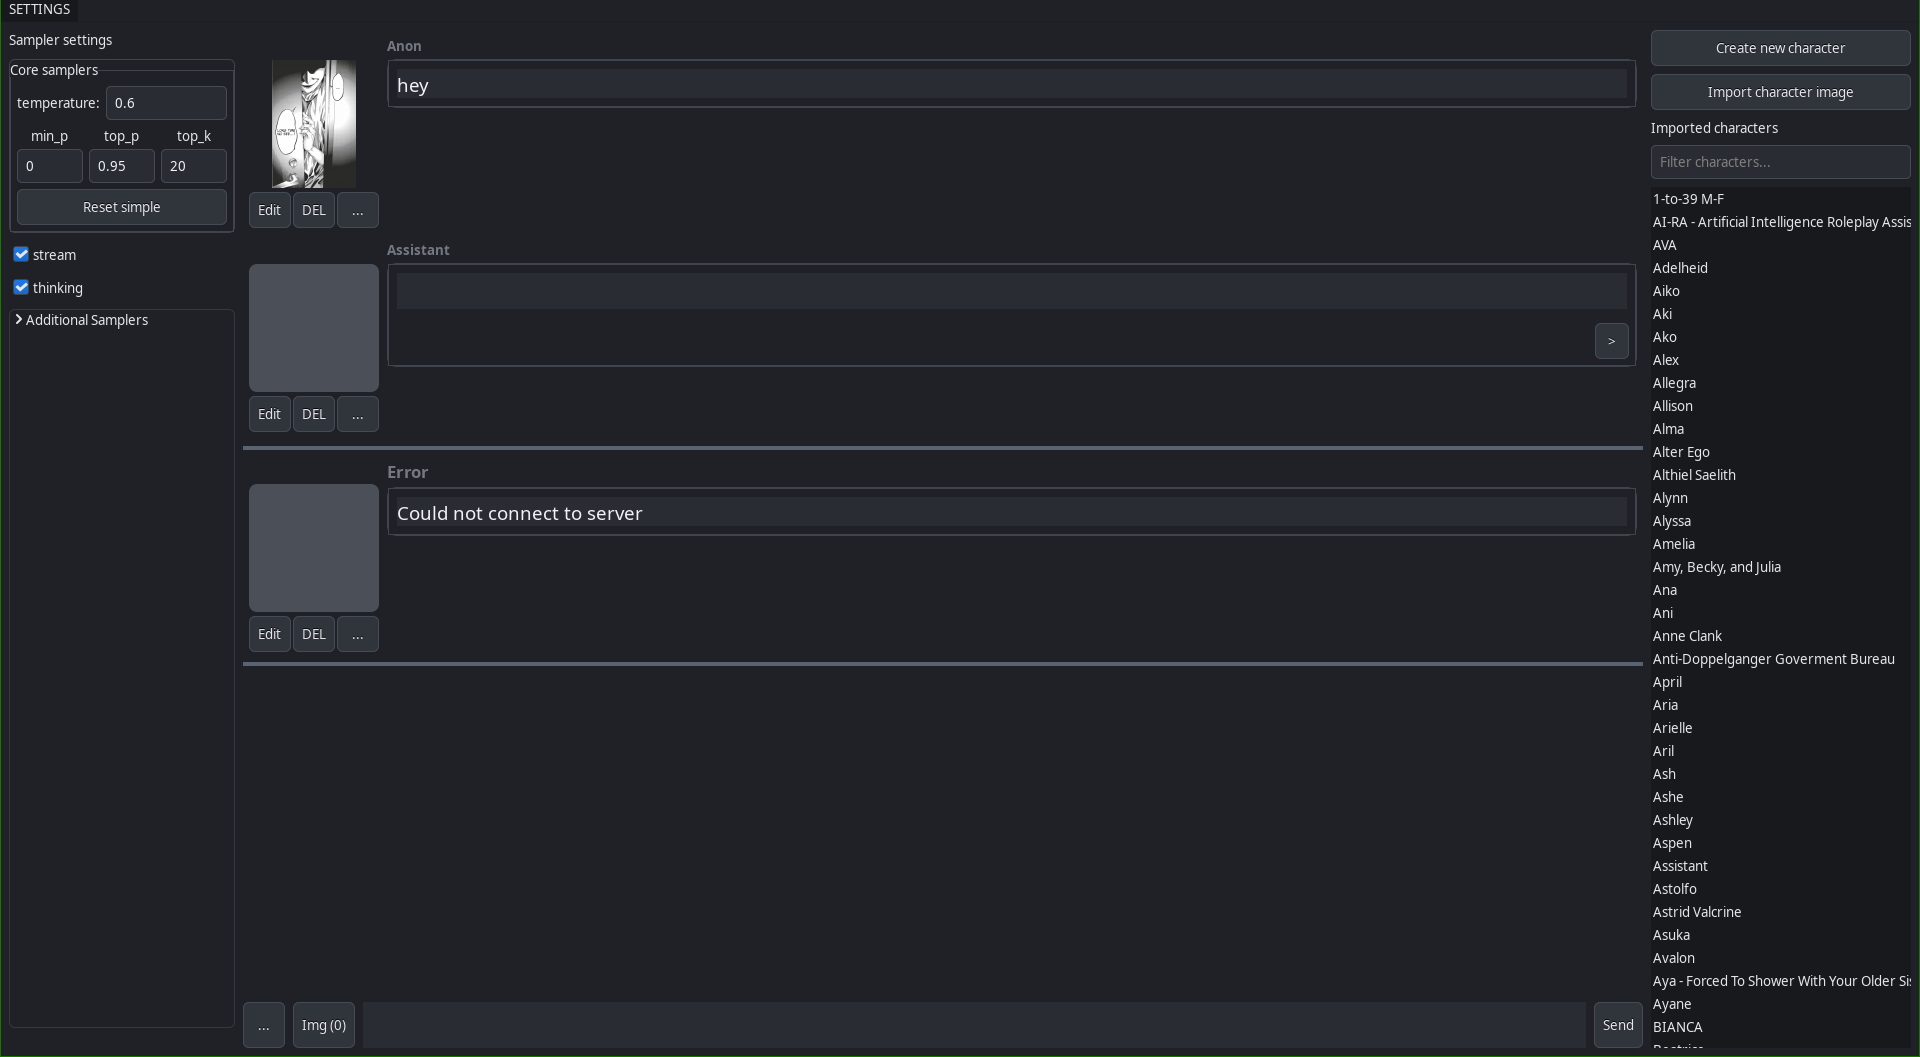This screenshot has width=1920, height=1057.
Task: Click the Reset simple button
Action: [122, 207]
